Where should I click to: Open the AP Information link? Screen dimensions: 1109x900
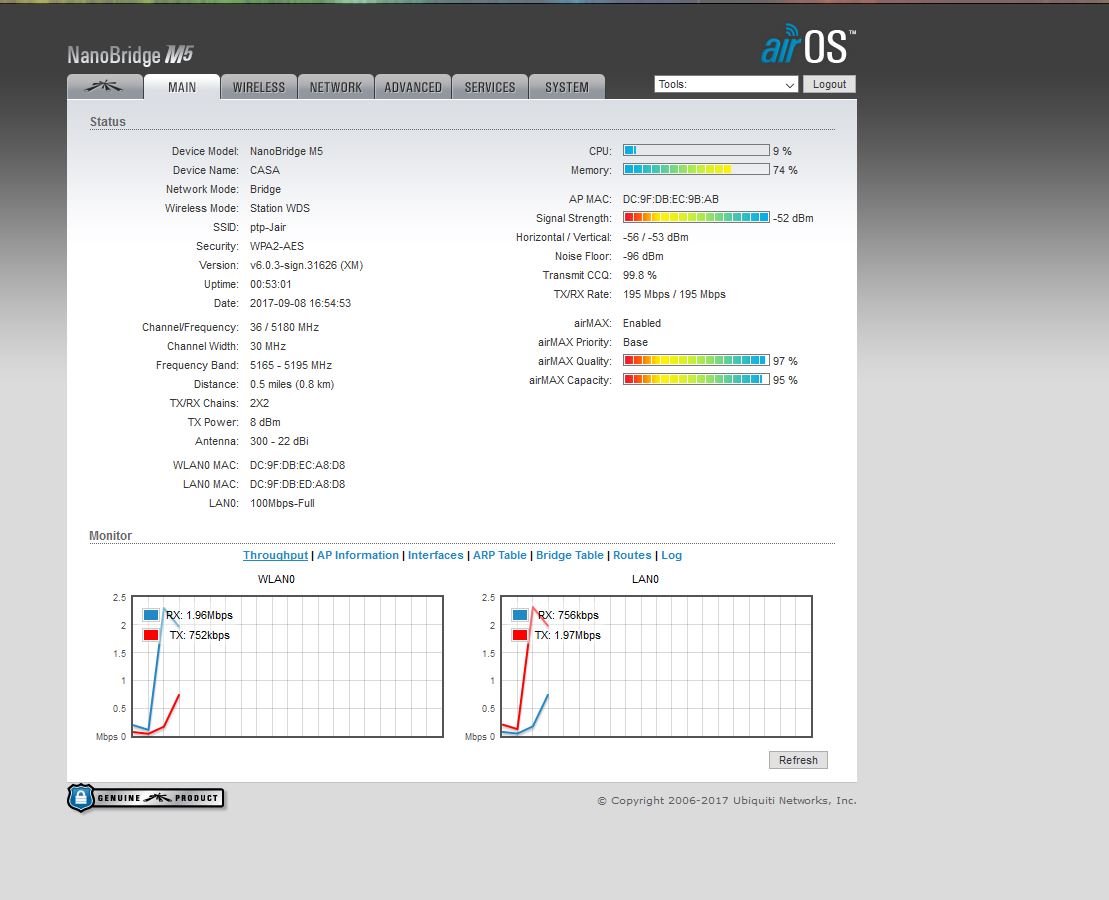[358, 555]
